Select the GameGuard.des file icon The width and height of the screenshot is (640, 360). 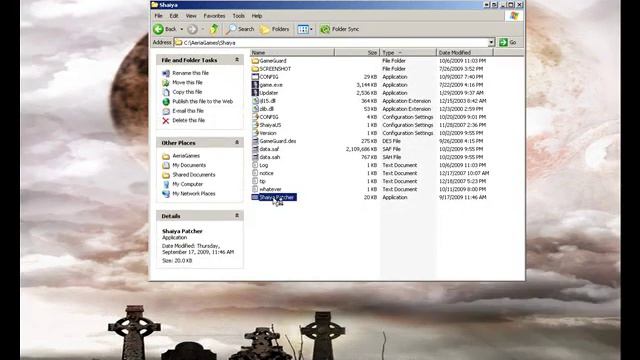pos(255,141)
